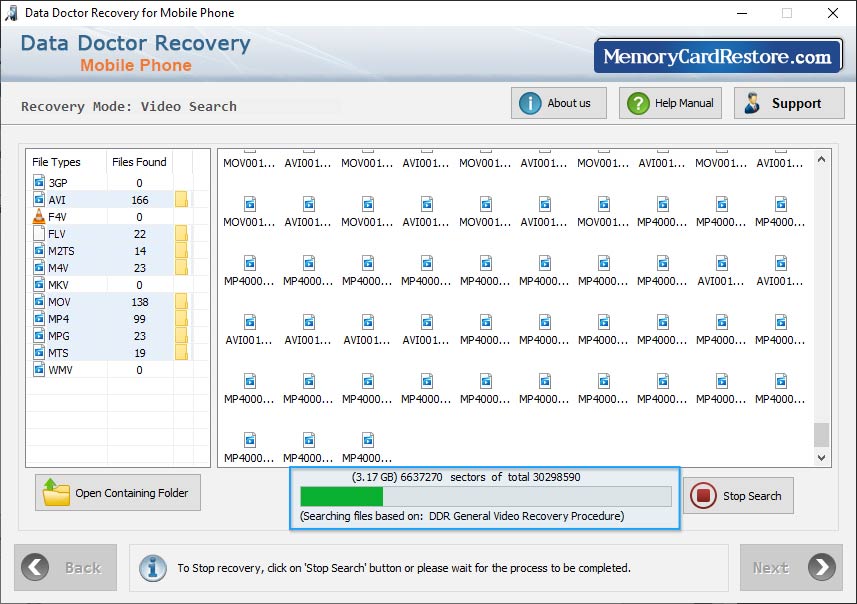The width and height of the screenshot is (857, 604).
Task: Click the File Types column header
Action: 57,162
